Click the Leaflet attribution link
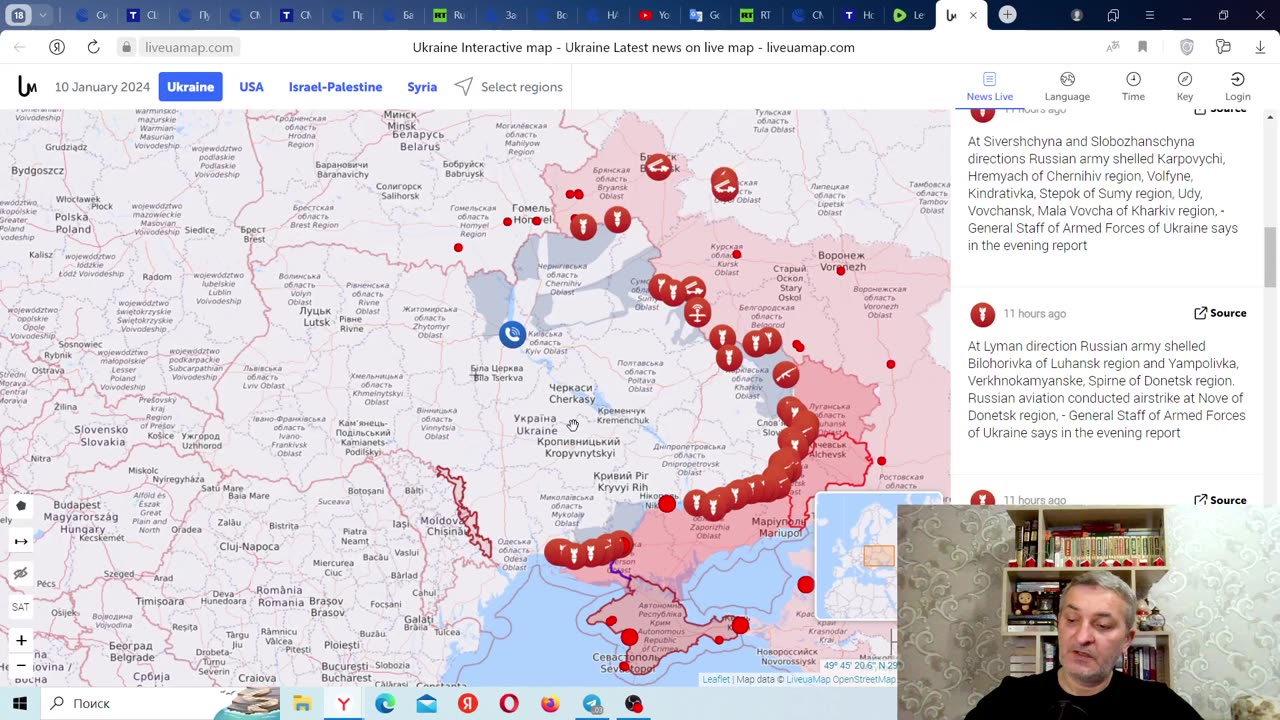The height and width of the screenshot is (720, 1280). 715,680
